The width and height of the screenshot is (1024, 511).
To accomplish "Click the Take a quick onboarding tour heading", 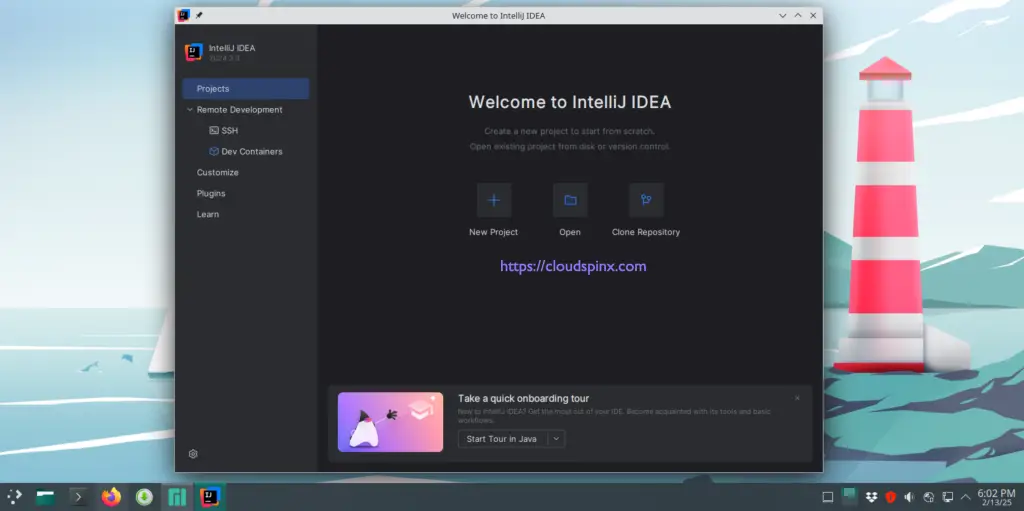I will point(524,399).
